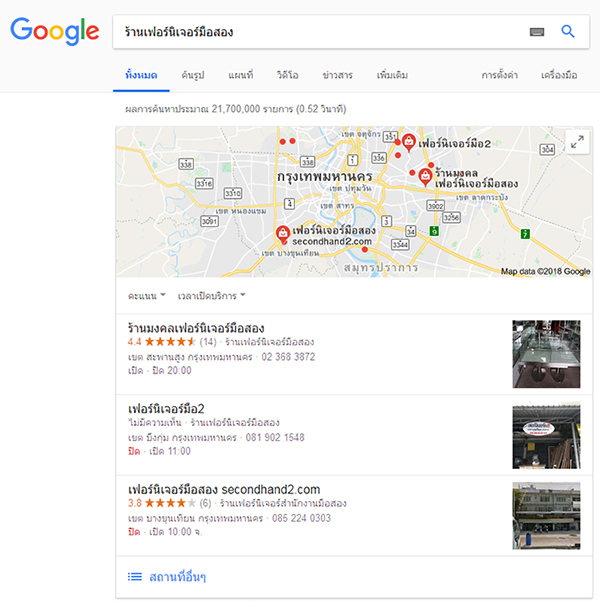Click the list icon beside สถานที่อื่นๆ
Screen dimensions: 600x603
pyautogui.click(x=135, y=576)
